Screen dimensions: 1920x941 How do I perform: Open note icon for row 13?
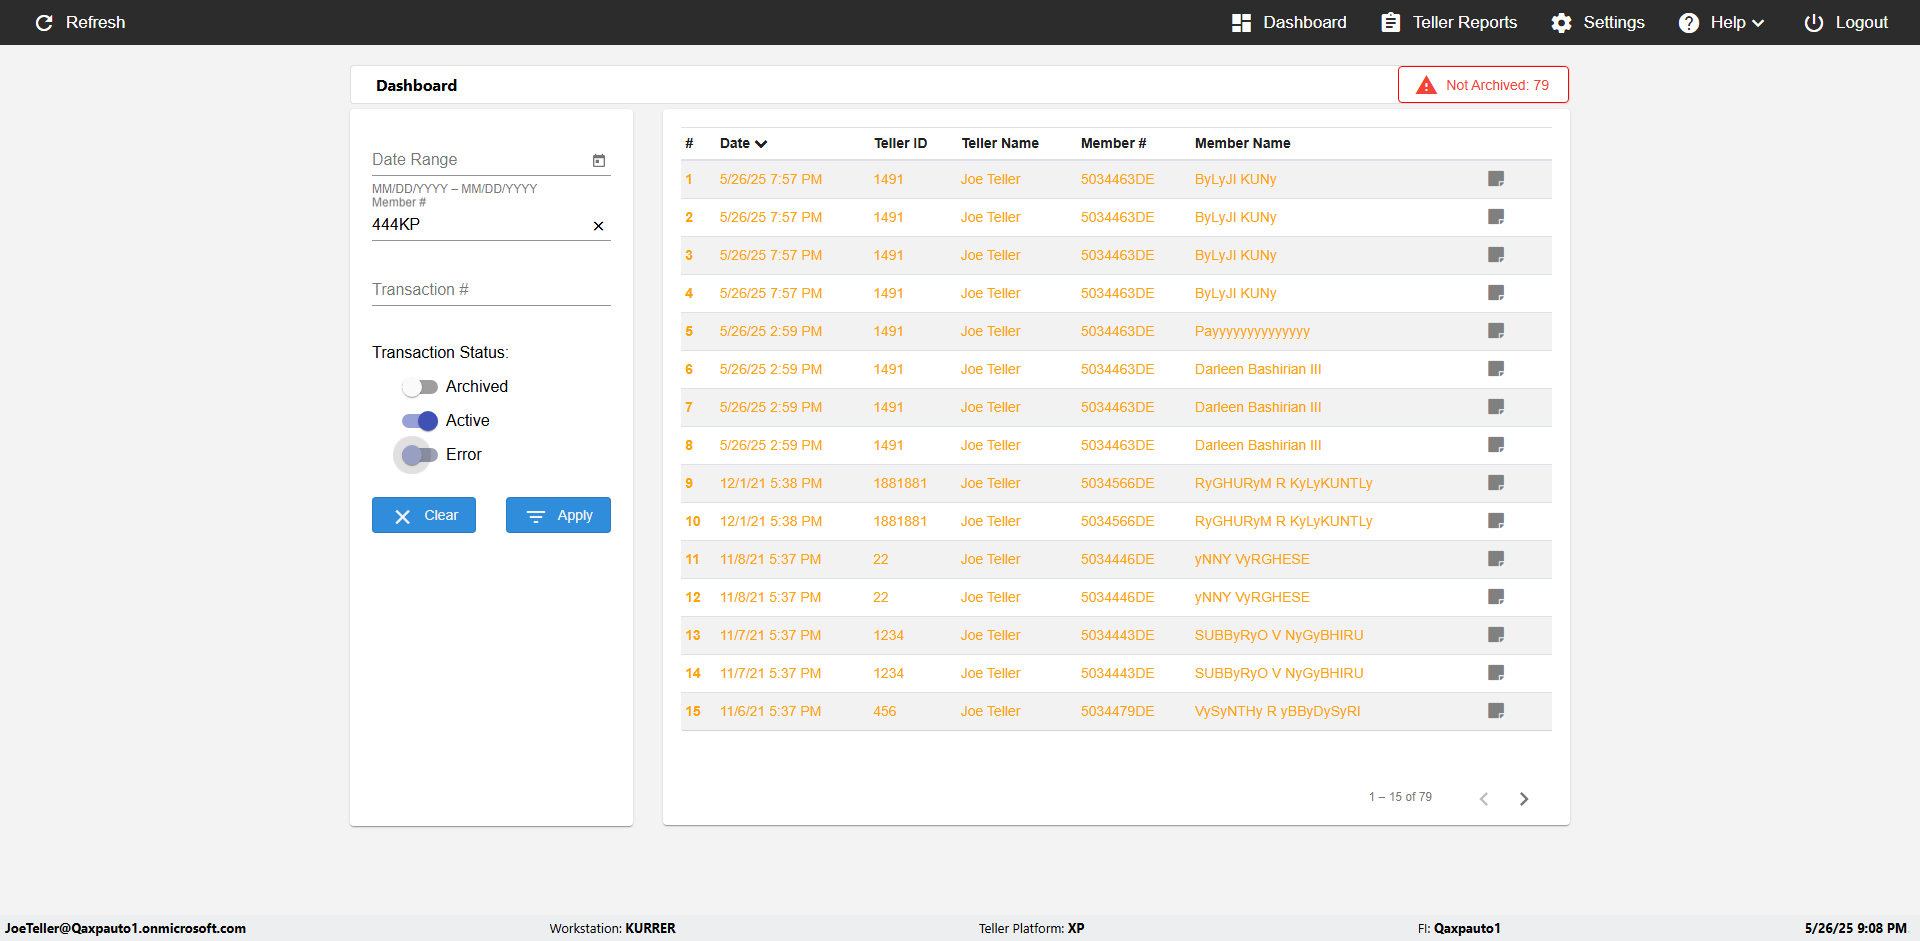point(1496,635)
